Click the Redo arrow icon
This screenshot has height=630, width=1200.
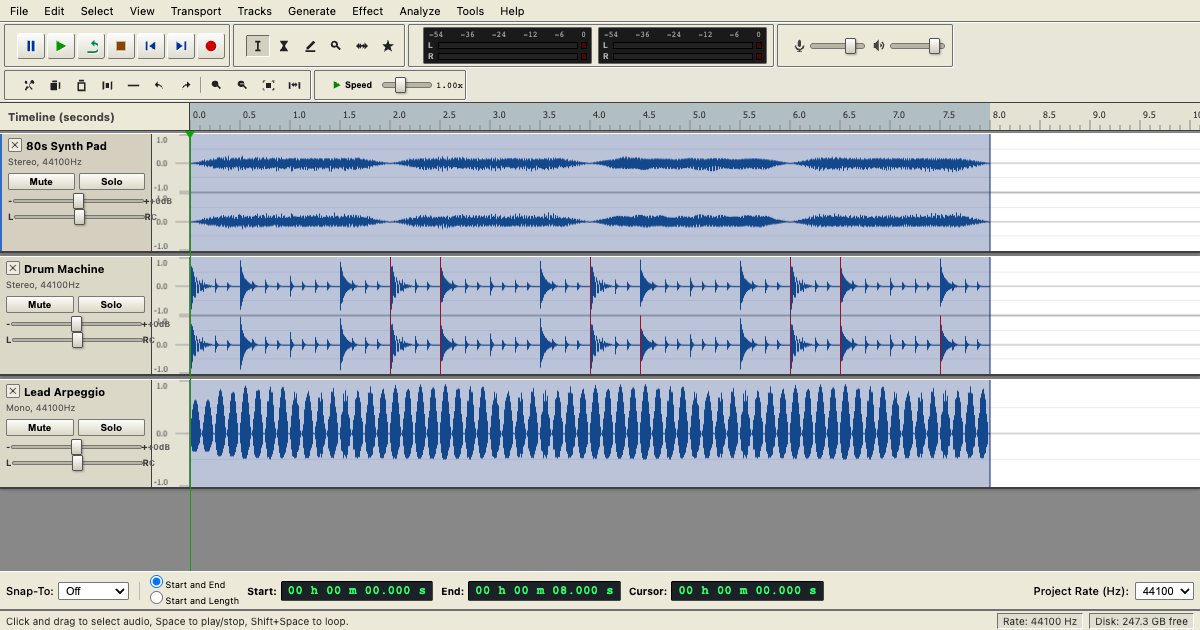[x=185, y=85]
